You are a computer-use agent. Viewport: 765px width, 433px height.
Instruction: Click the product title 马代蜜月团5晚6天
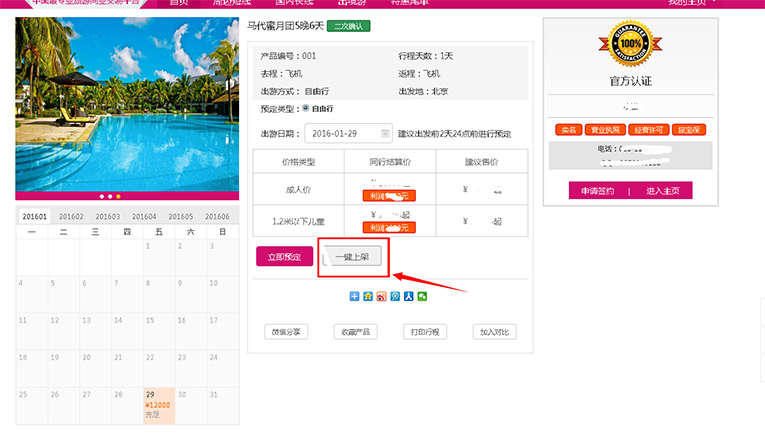click(285, 26)
